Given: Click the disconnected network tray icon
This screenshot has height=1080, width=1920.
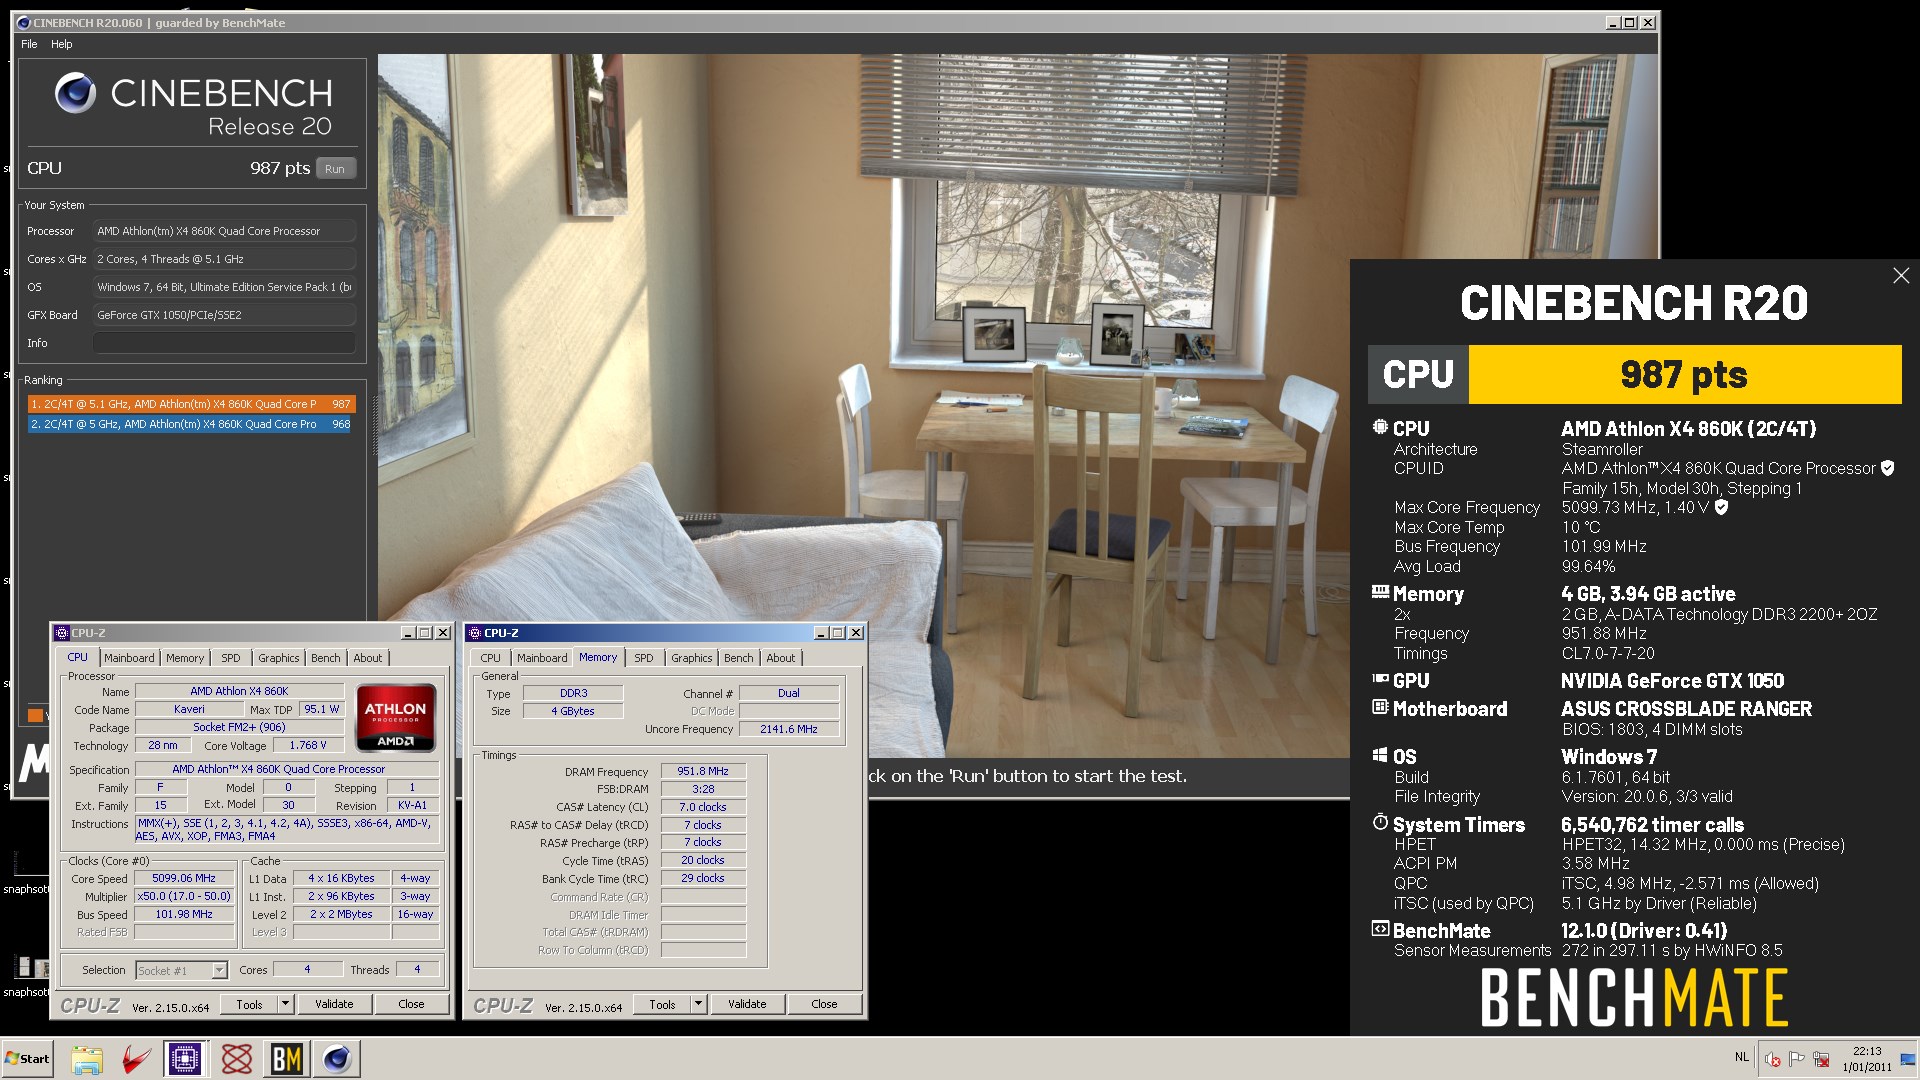Looking at the screenshot, I should coord(1821,1059).
